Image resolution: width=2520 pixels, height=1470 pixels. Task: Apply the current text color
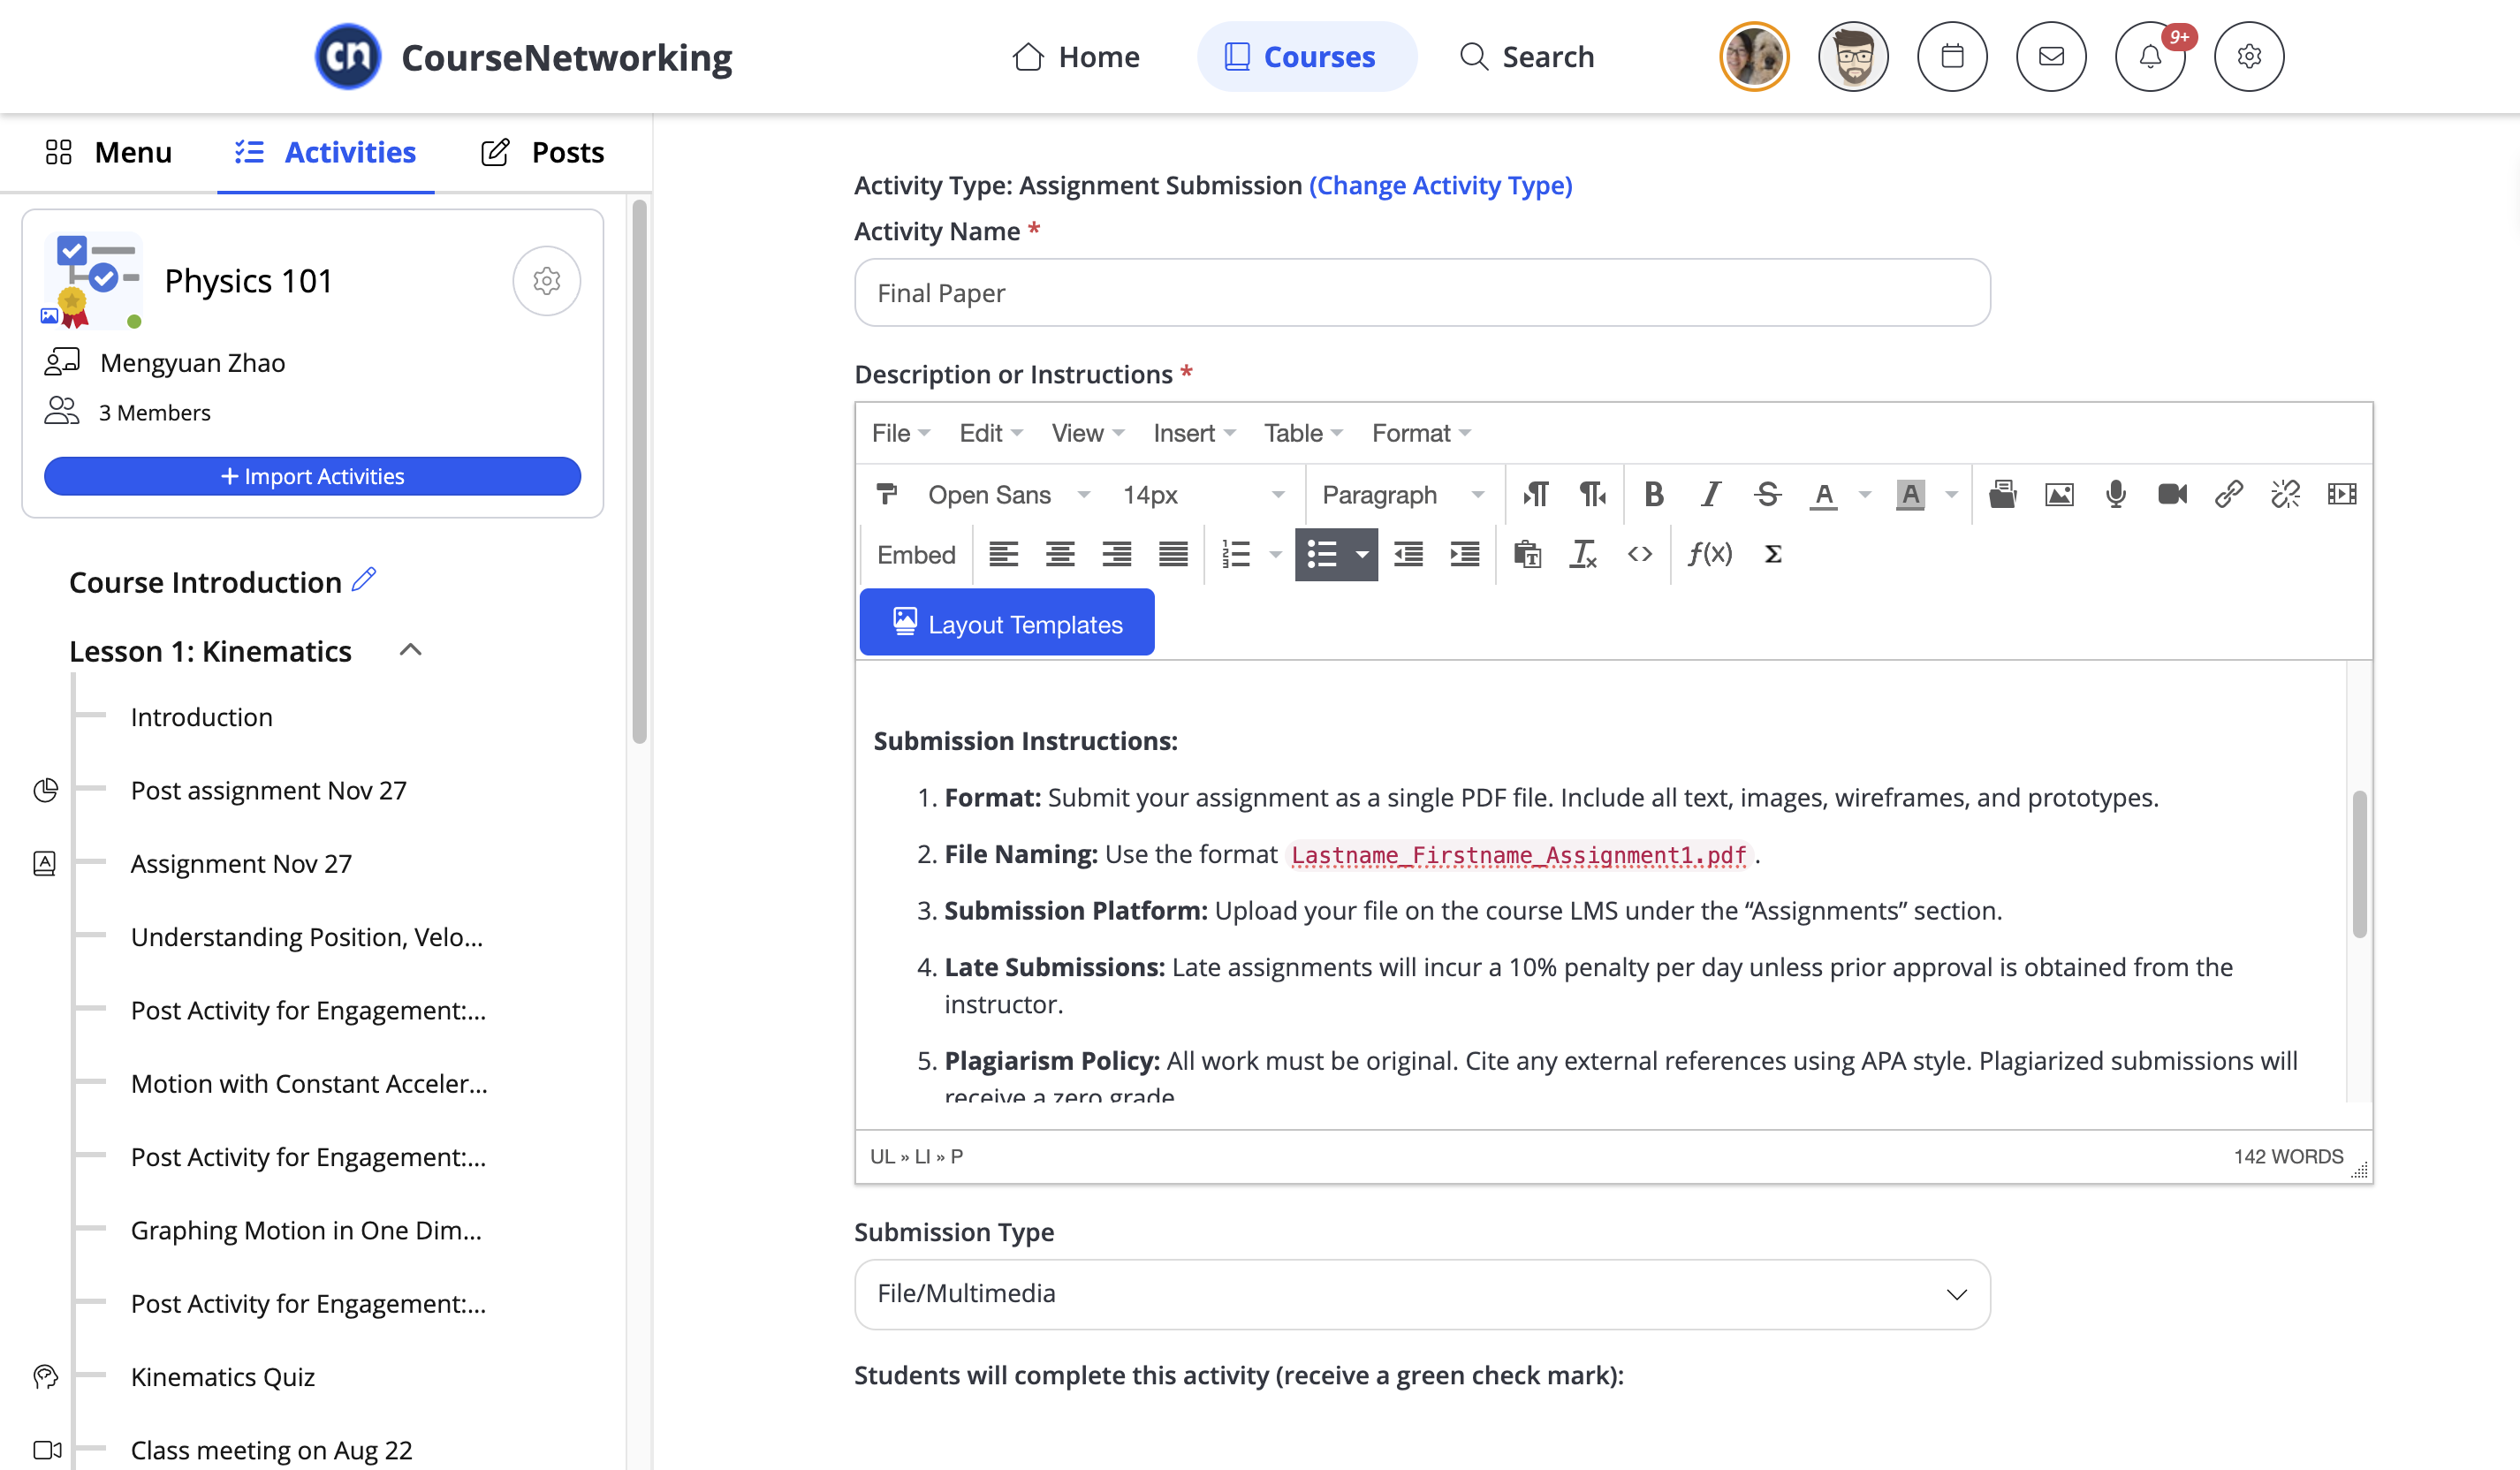(x=1823, y=494)
